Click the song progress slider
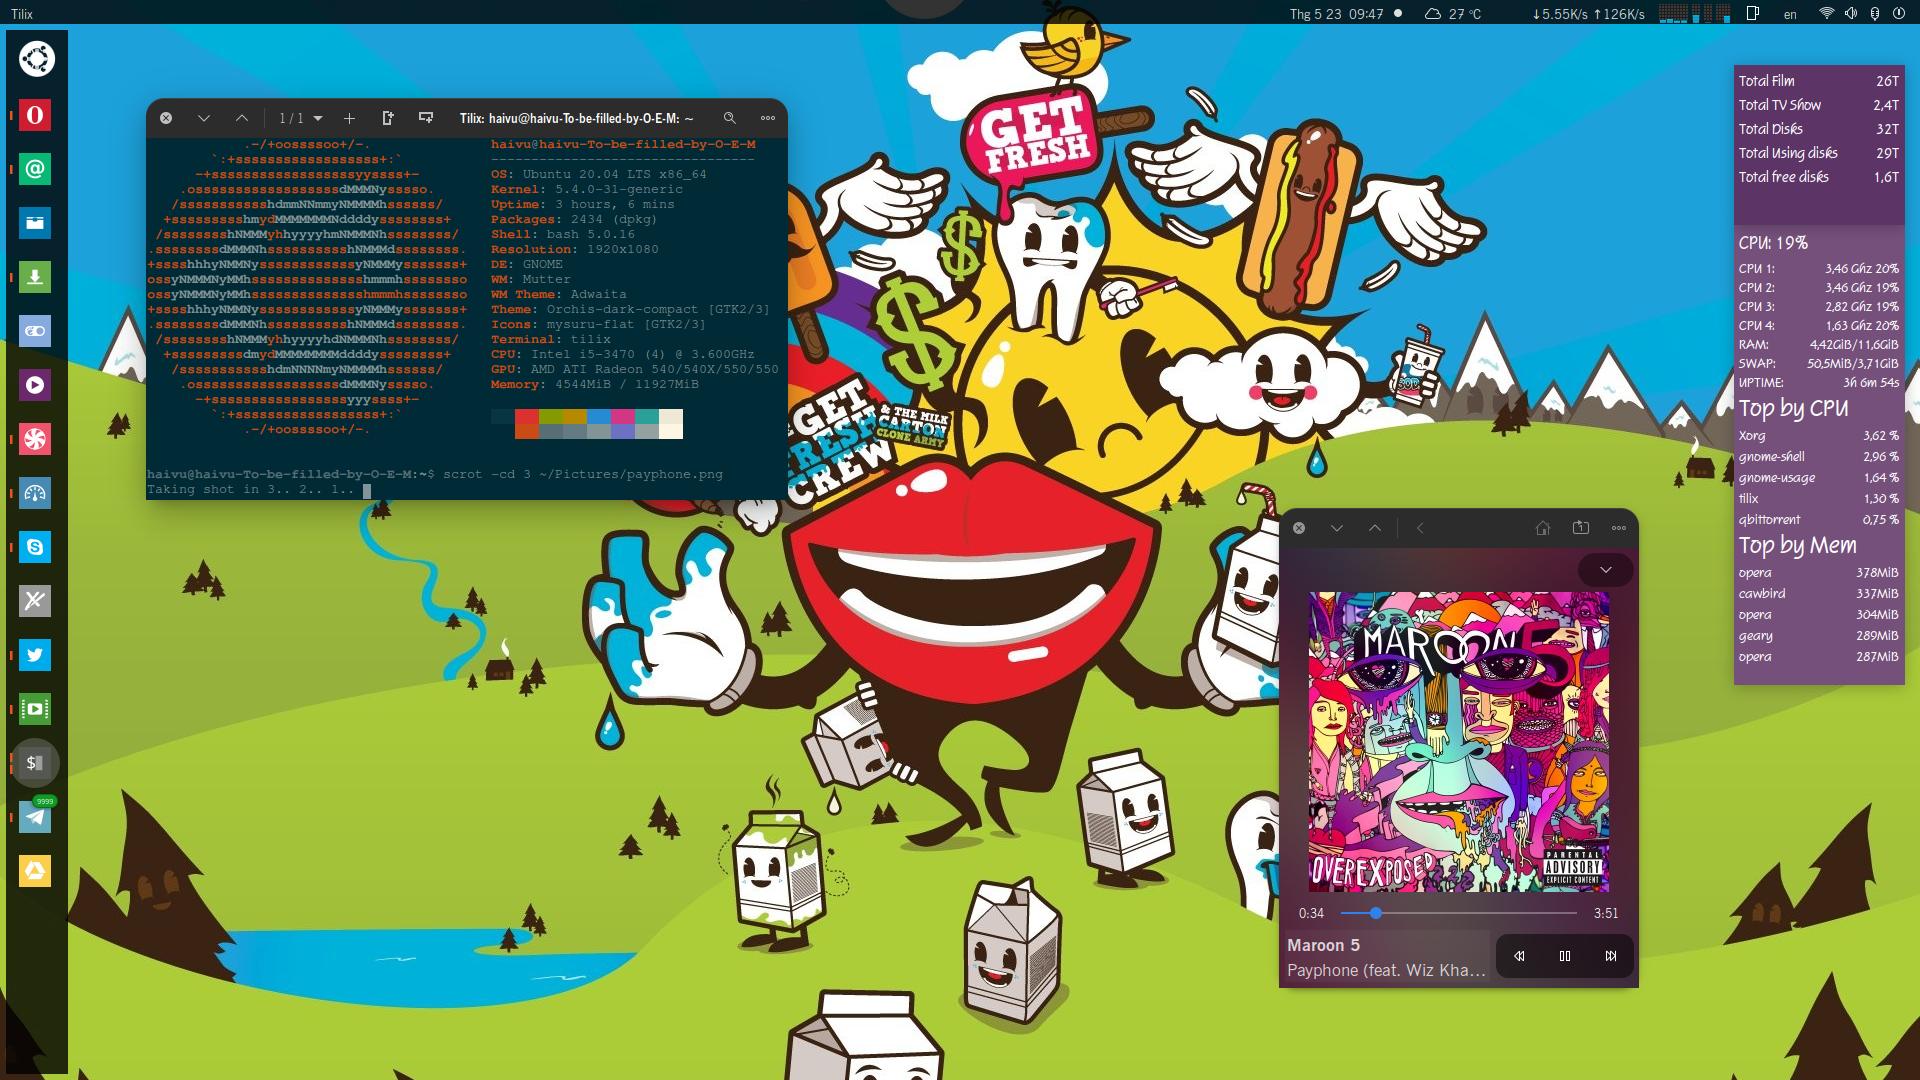The image size is (1920, 1080). 1458,913
